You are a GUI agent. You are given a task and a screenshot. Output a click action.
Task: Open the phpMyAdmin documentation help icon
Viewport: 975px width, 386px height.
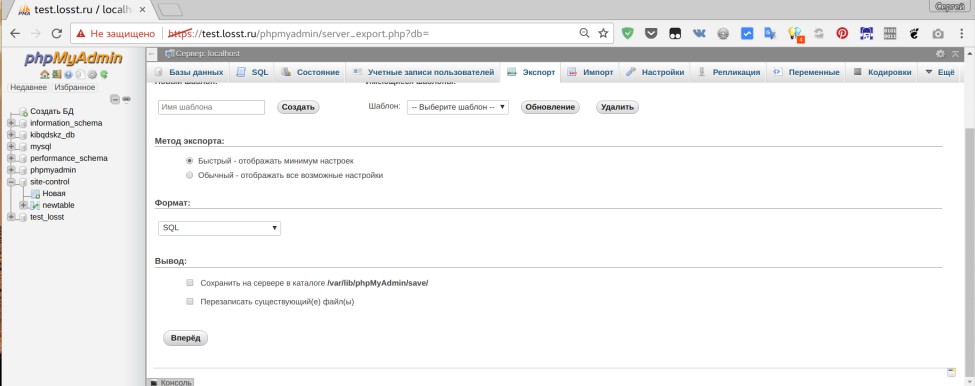coord(68,74)
